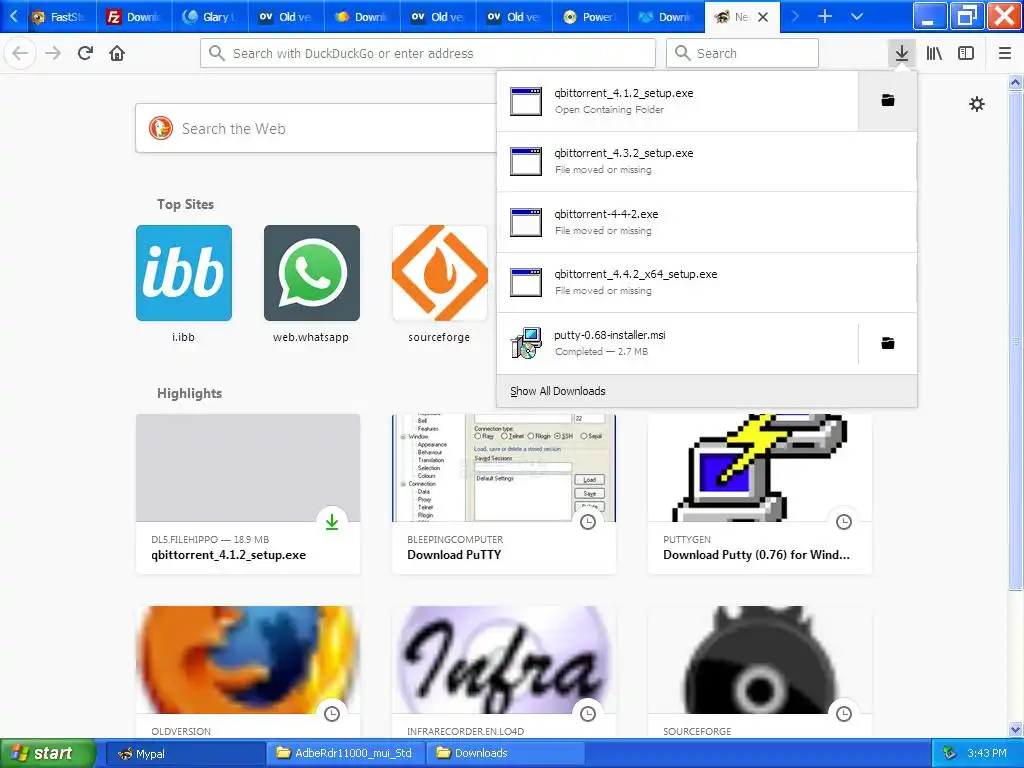Click the DuckDuckGo logo in web search
The image size is (1024, 768).
pyautogui.click(x=160, y=129)
